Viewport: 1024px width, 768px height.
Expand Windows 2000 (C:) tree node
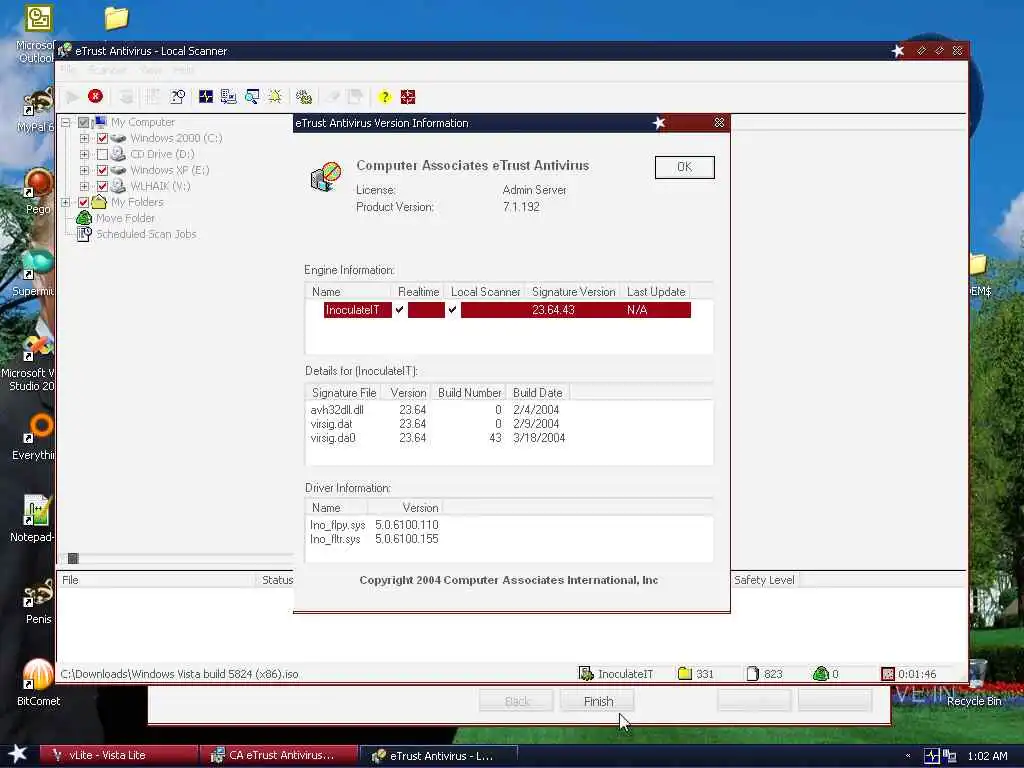(x=84, y=138)
